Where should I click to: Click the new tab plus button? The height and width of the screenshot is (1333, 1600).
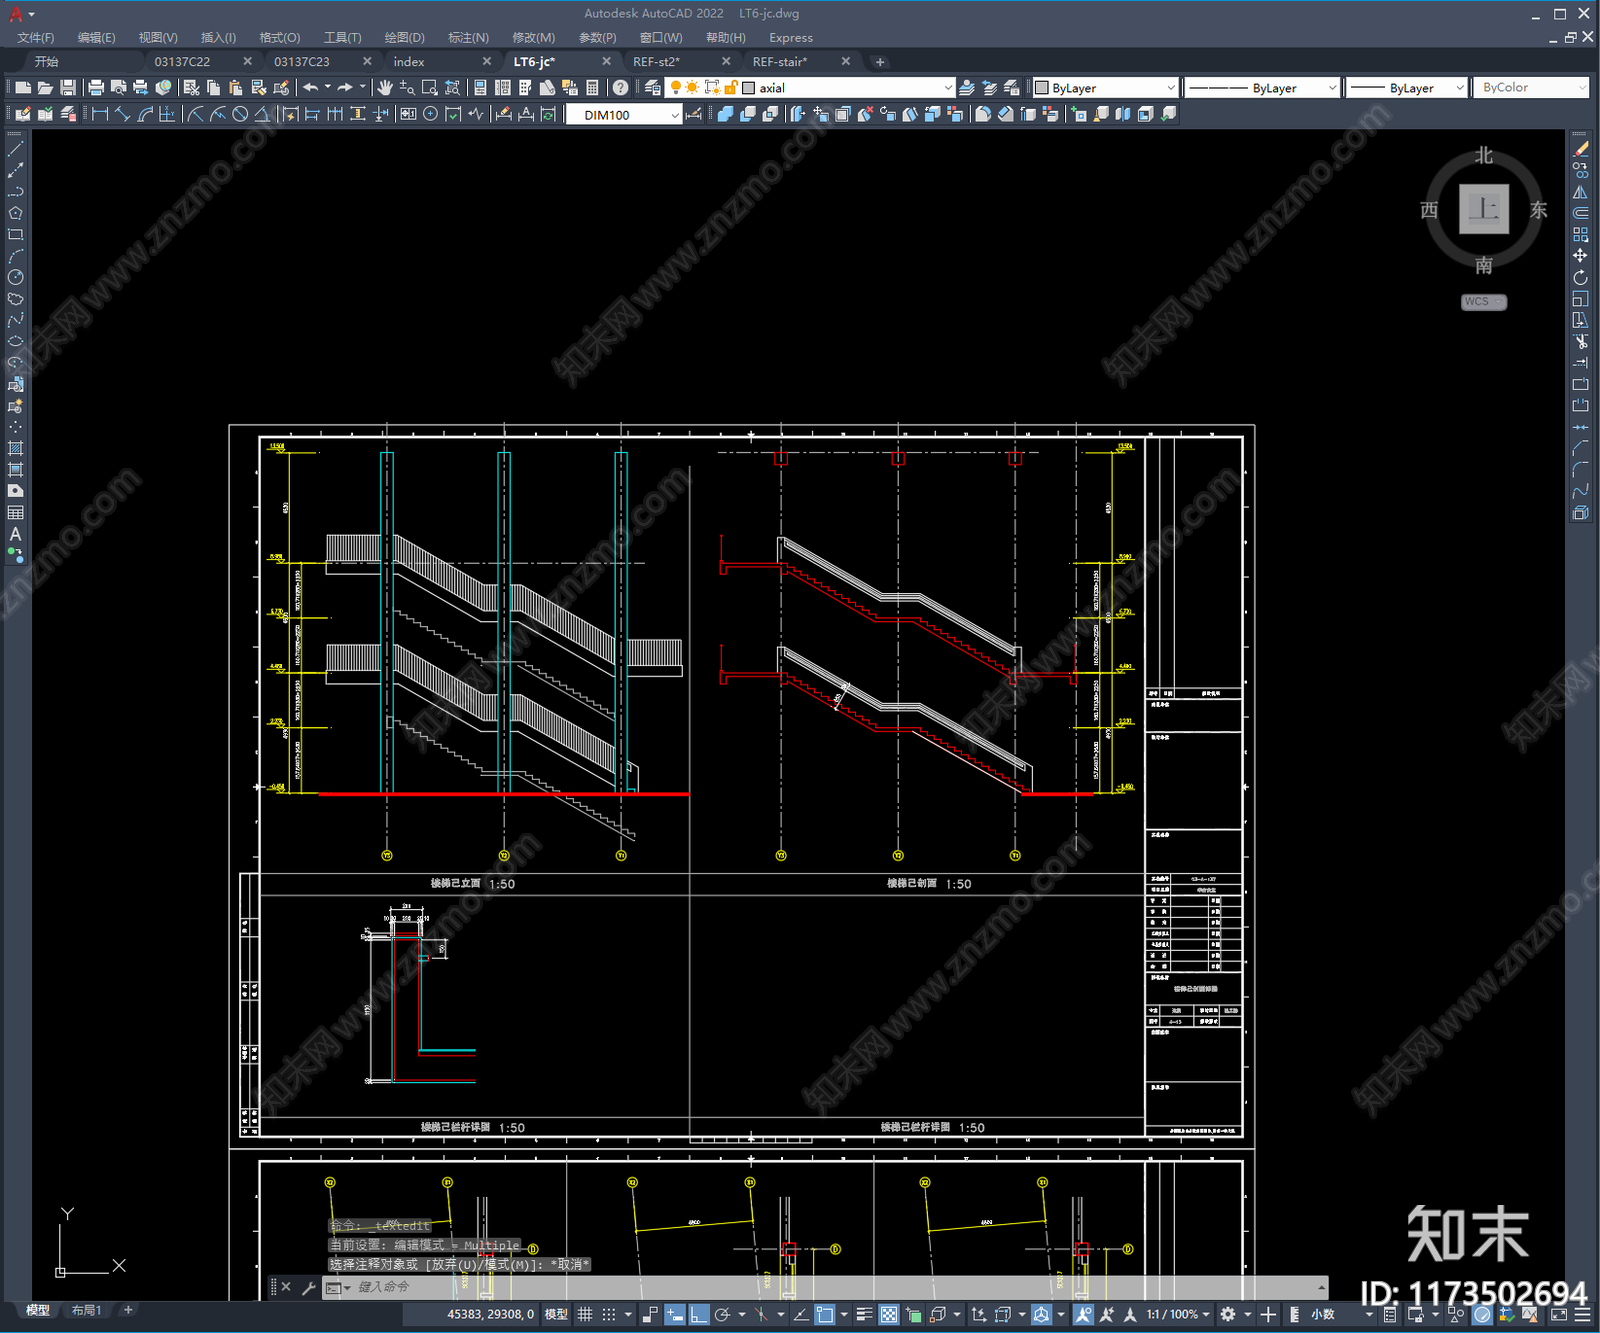880,62
